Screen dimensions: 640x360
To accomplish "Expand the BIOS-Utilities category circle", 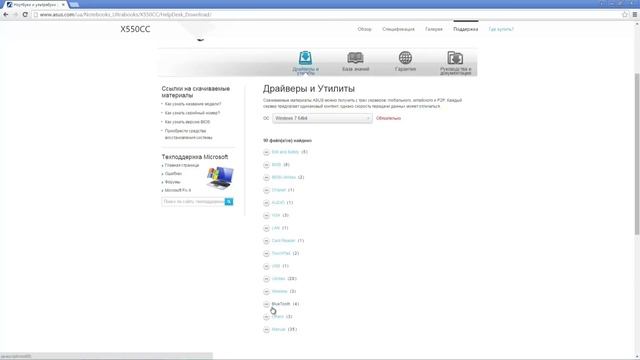I will (266, 178).
